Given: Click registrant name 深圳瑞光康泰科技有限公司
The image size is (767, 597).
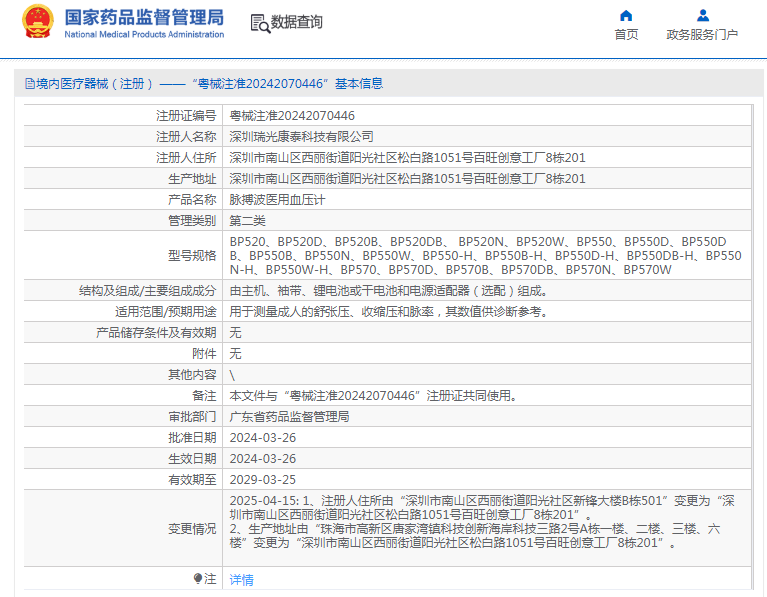Looking at the screenshot, I should pos(301,137).
